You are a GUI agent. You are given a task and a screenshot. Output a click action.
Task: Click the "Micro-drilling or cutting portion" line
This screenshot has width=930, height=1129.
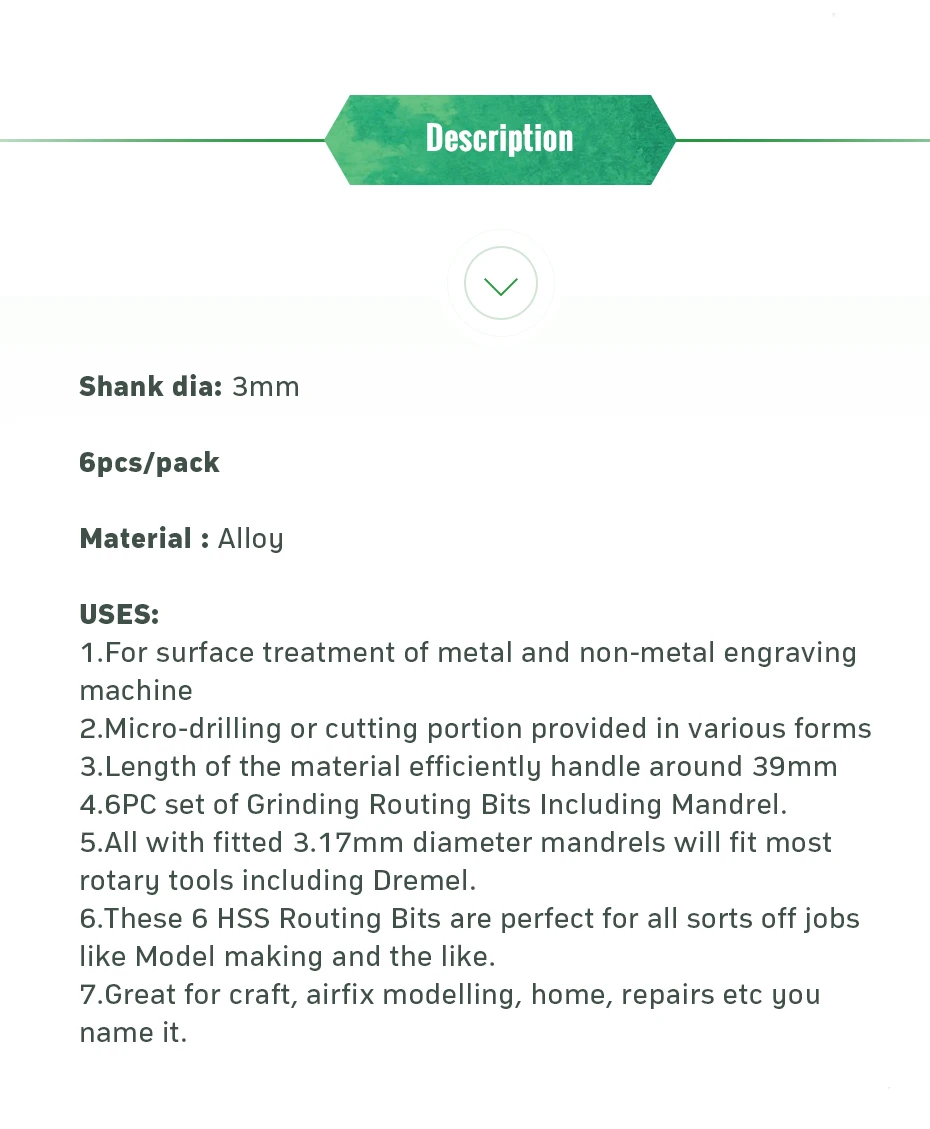click(x=475, y=729)
